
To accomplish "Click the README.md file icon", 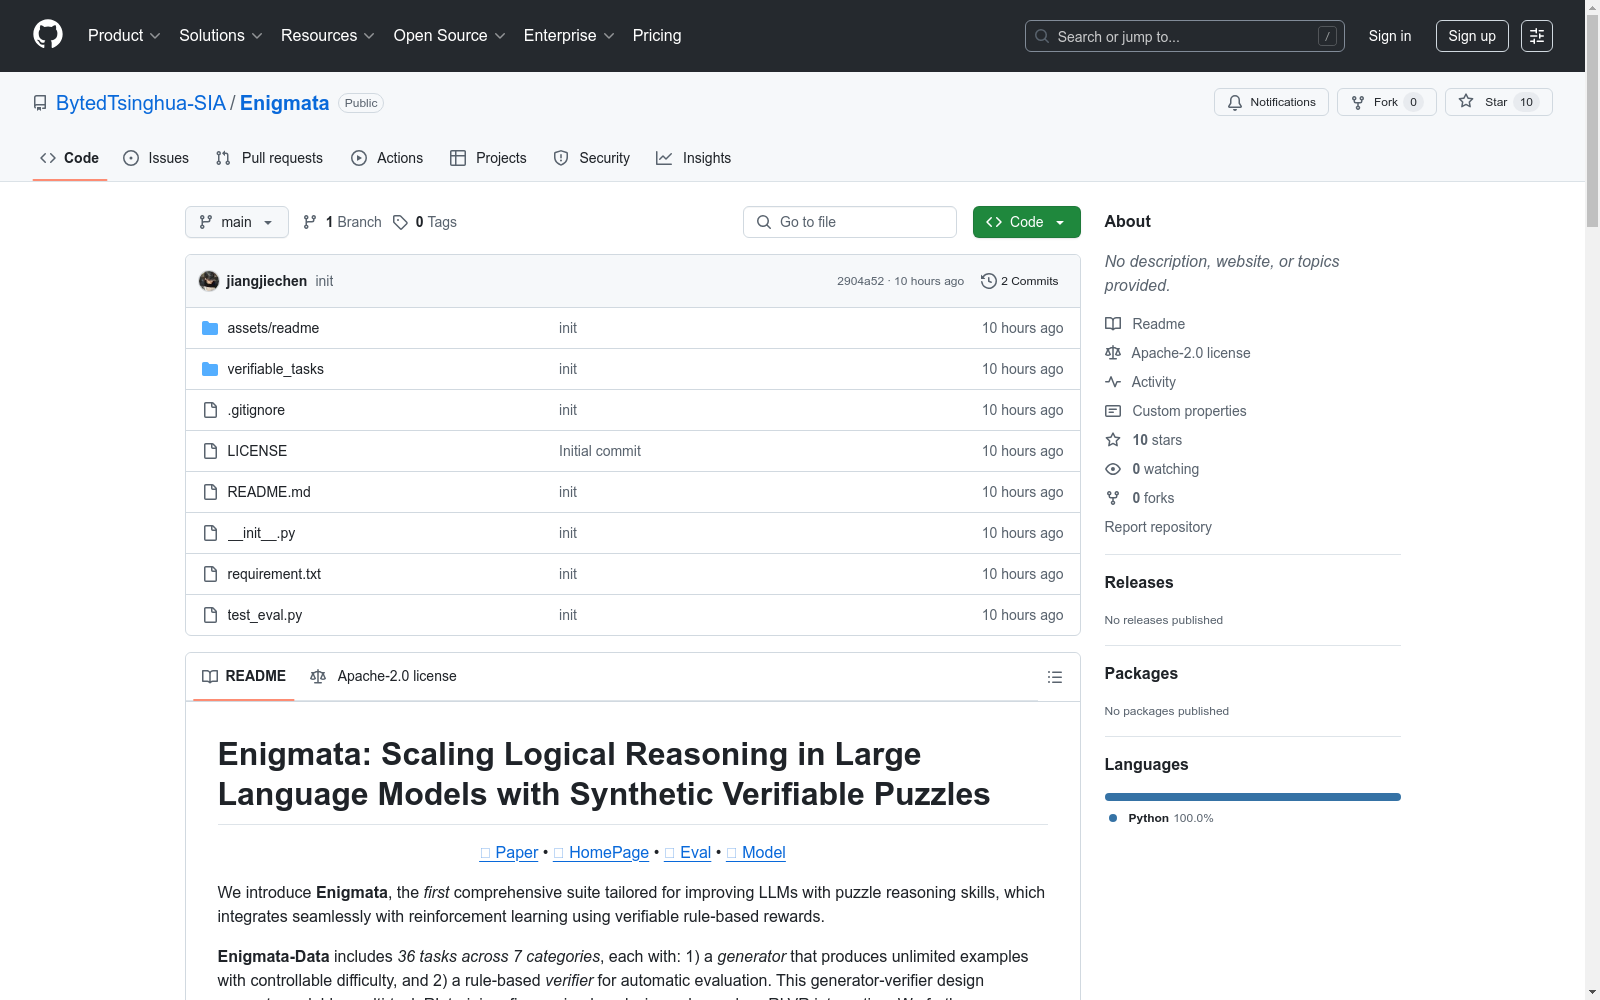I will (210, 492).
